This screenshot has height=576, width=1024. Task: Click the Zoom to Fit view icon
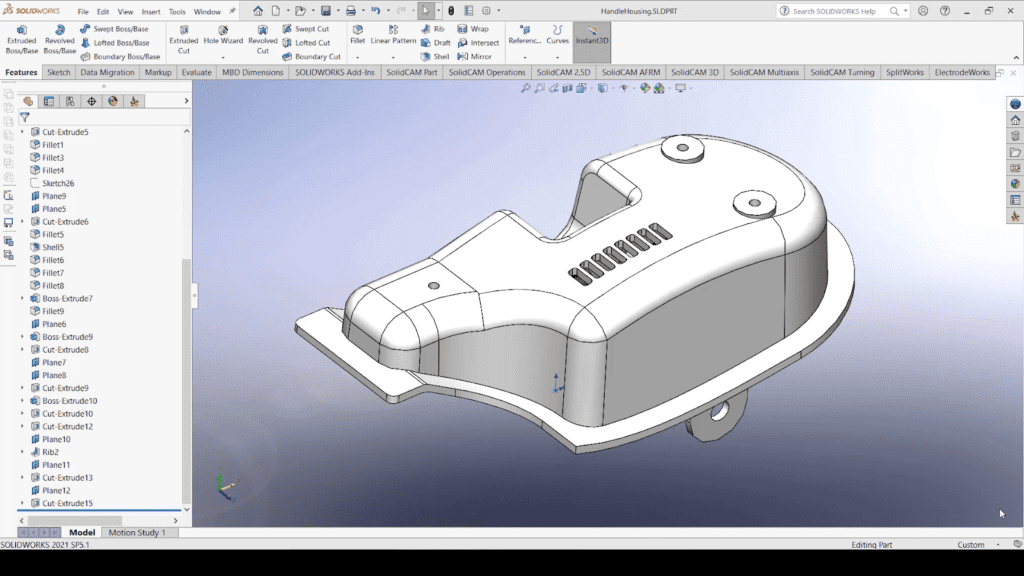[x=526, y=88]
